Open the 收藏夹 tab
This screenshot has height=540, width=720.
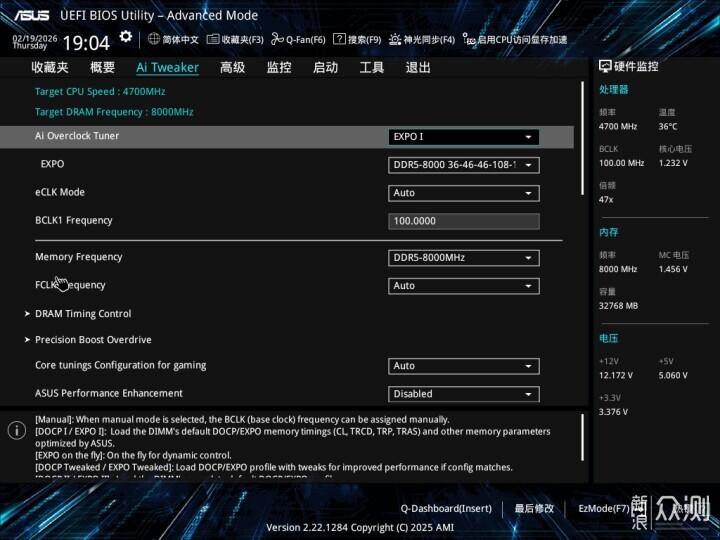point(50,68)
